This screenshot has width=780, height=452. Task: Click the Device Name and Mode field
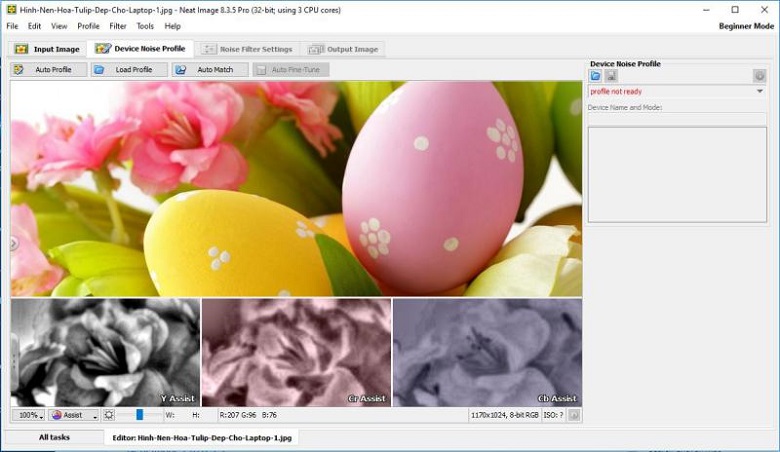click(677, 118)
